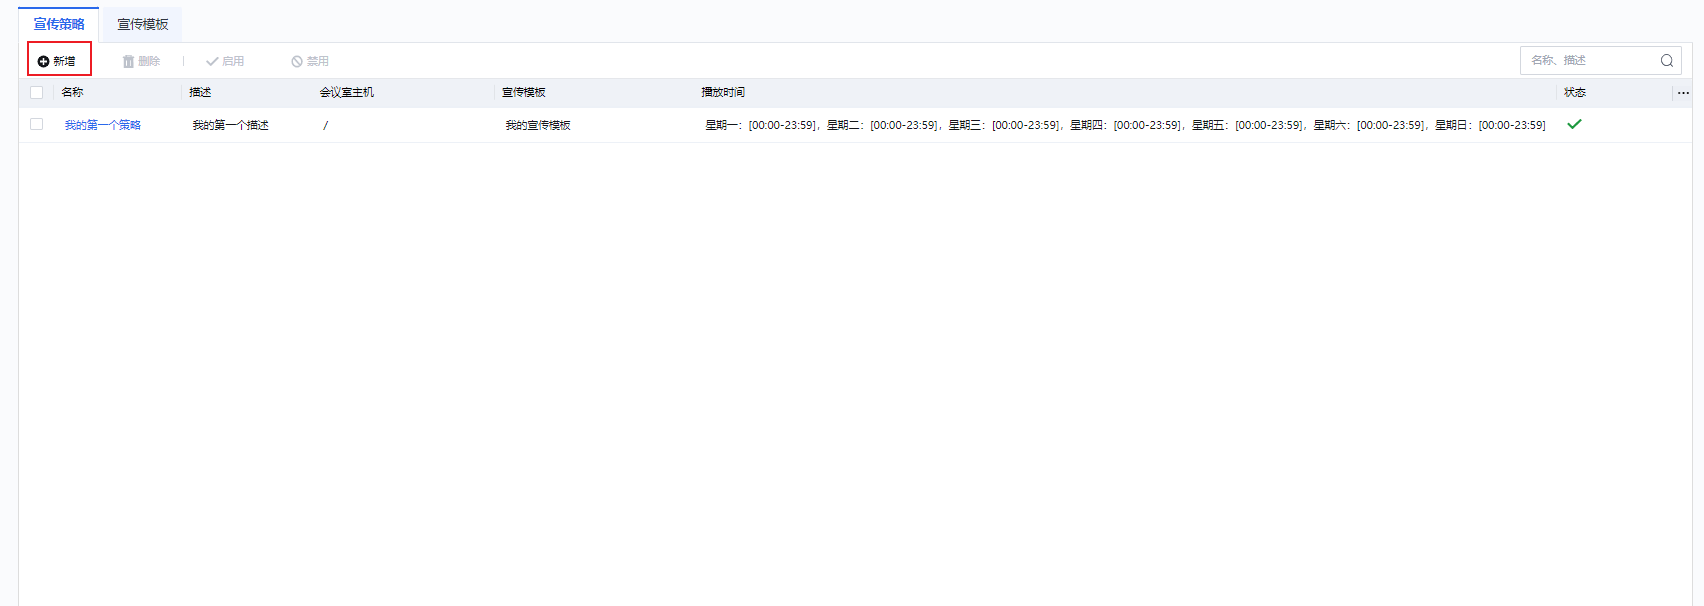Viewport: 1704px width, 606px height.
Task: Click the 名称 column header
Action: click(73, 92)
